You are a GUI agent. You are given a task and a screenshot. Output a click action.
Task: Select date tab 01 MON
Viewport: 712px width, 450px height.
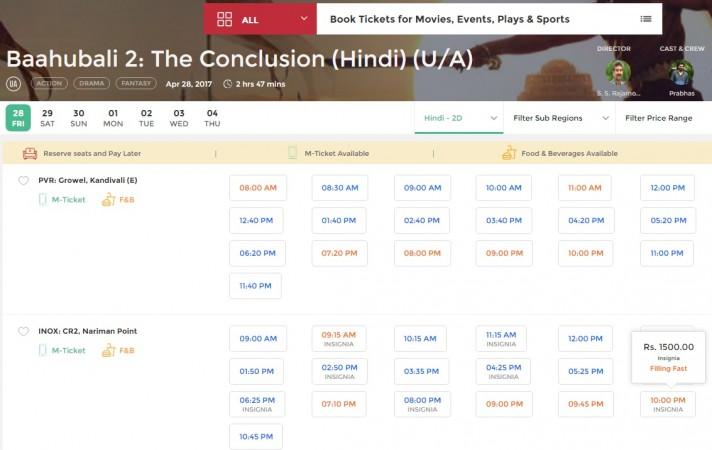113,118
